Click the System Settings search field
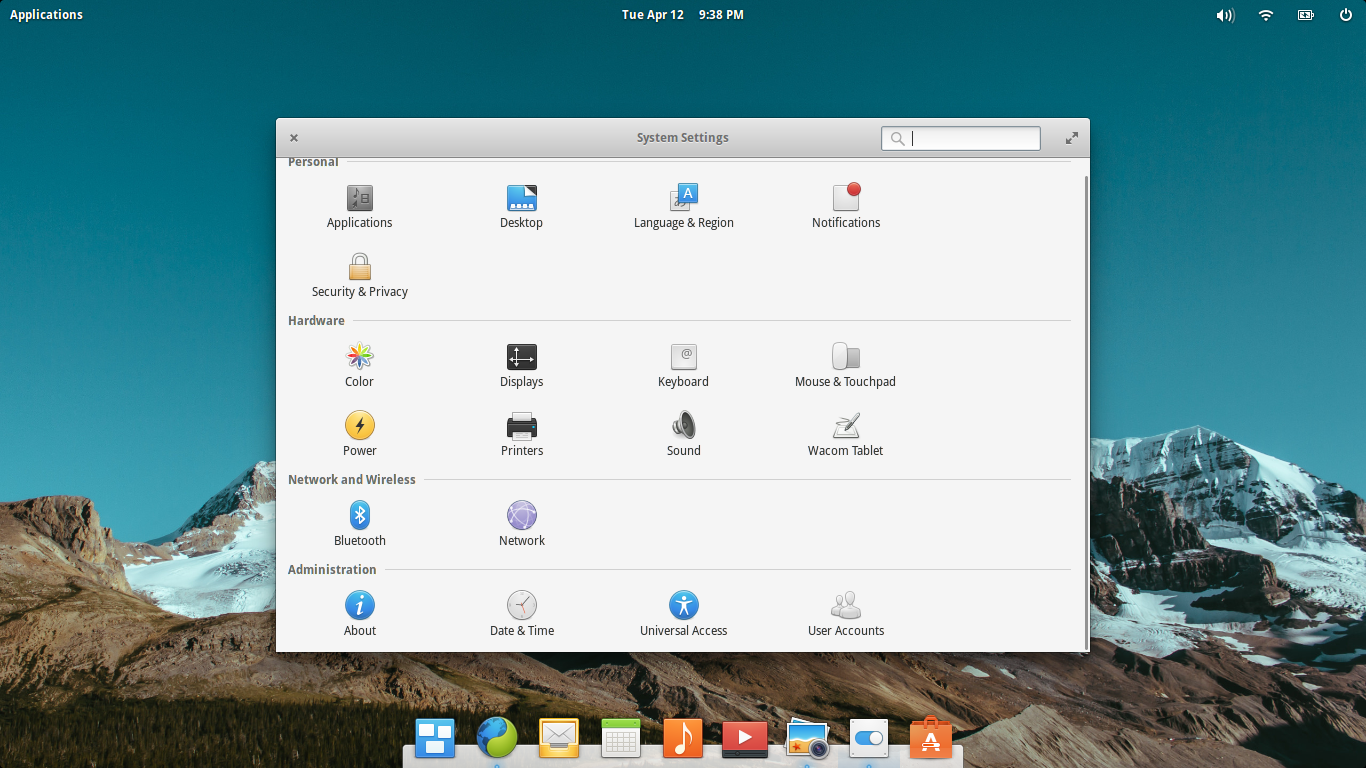 tap(961, 138)
